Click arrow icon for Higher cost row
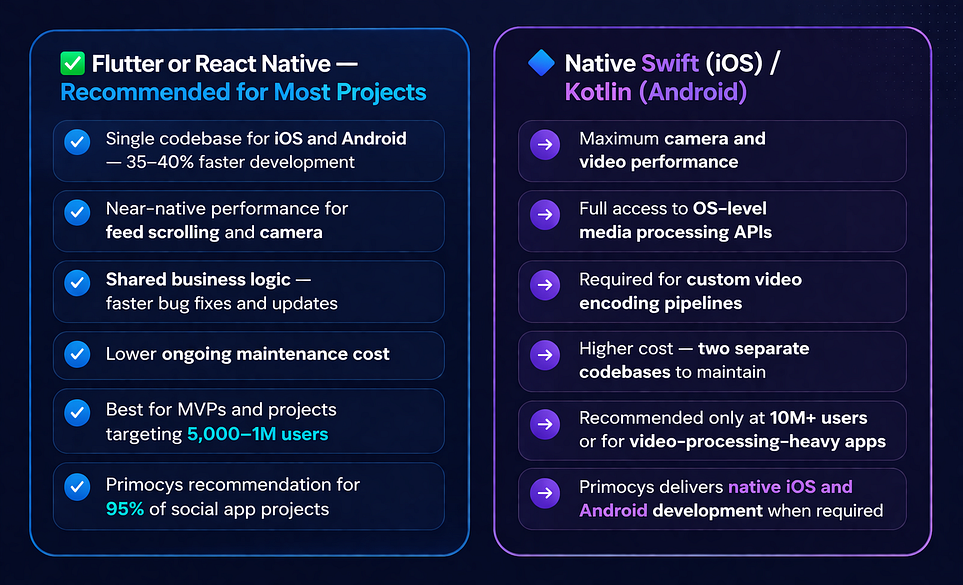963x585 pixels. pos(545,355)
